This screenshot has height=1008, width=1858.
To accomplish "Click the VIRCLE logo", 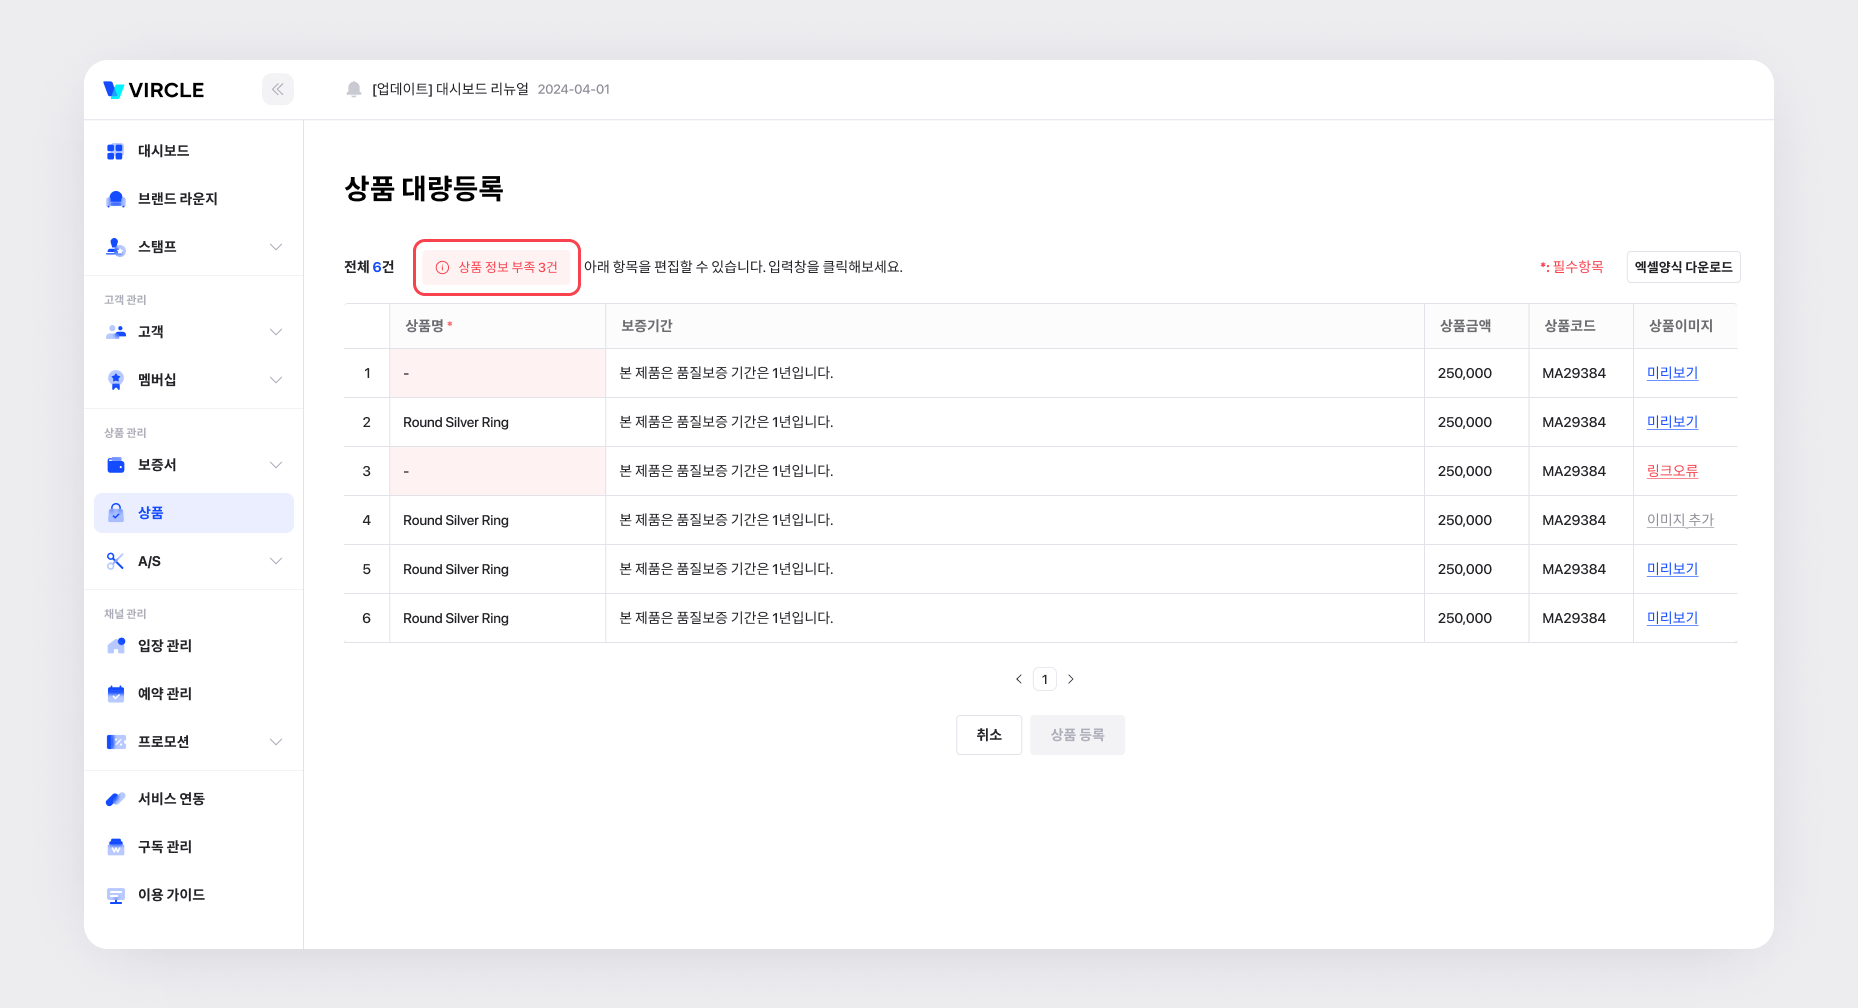I will [x=154, y=90].
